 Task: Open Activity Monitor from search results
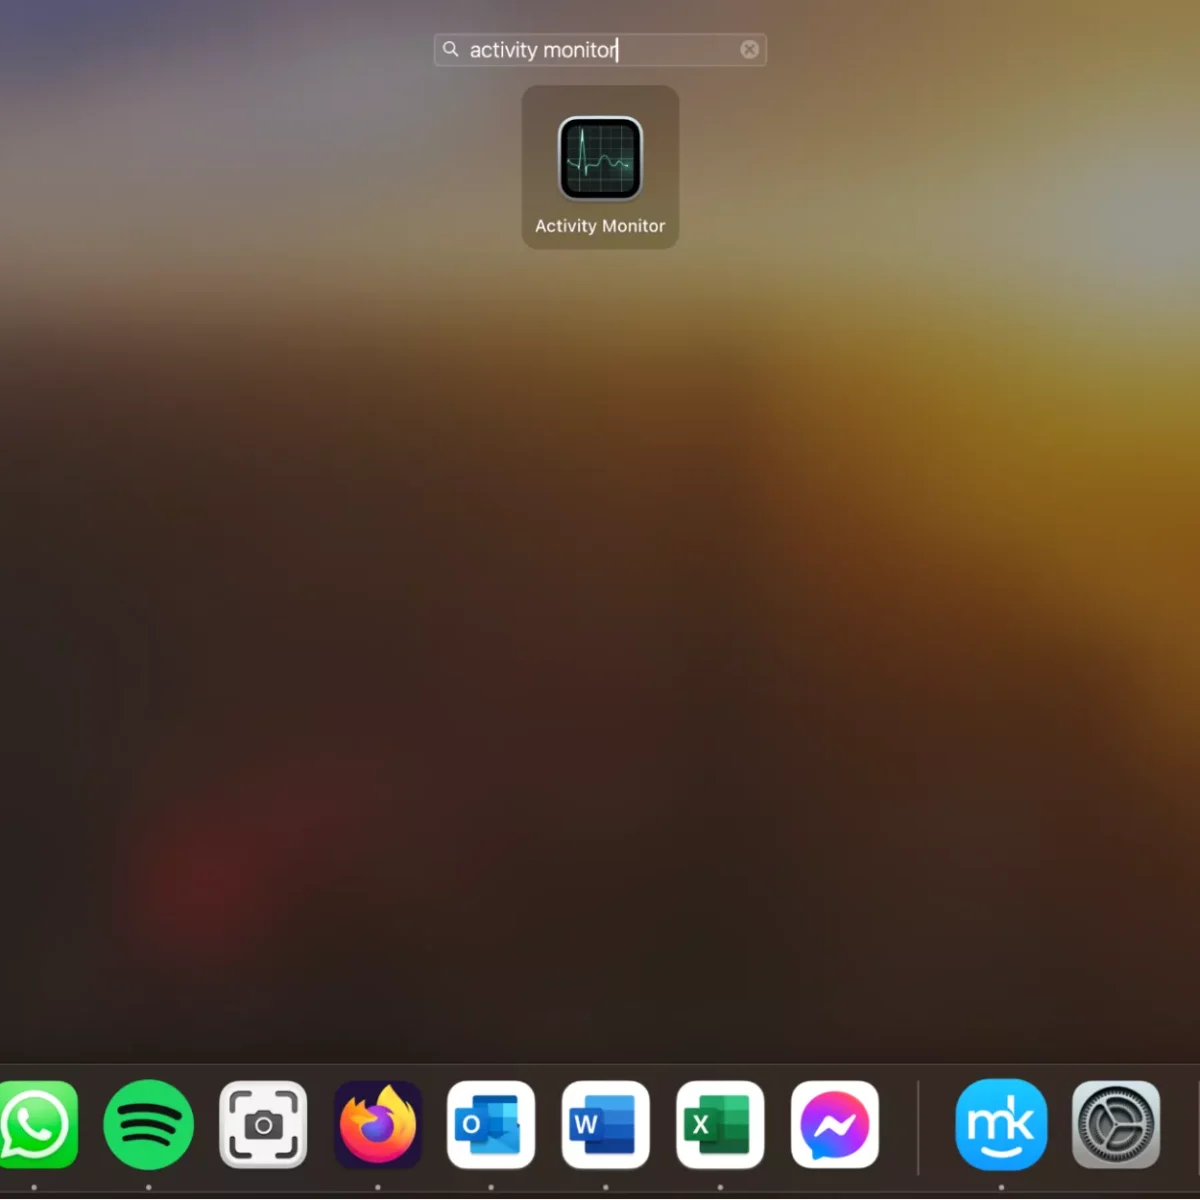600,159
